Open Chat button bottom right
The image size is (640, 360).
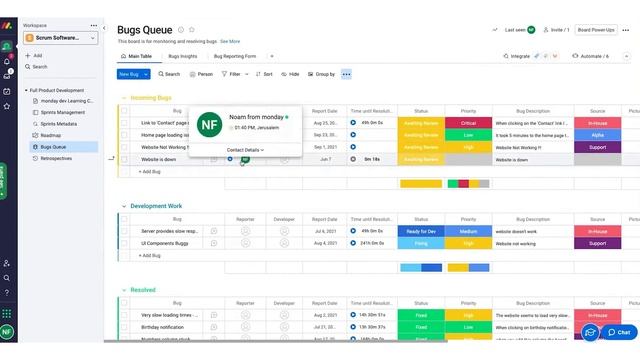pyautogui.click(x=619, y=332)
